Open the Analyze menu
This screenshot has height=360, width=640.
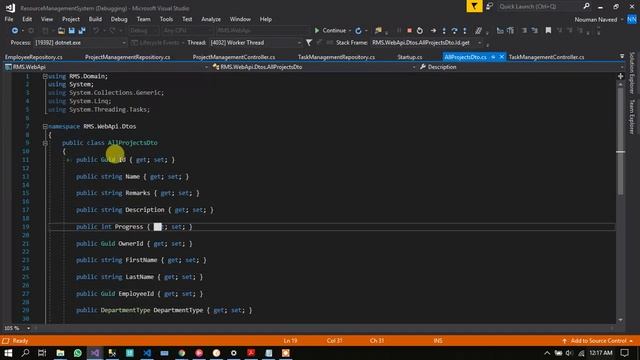pyautogui.click(x=211, y=19)
